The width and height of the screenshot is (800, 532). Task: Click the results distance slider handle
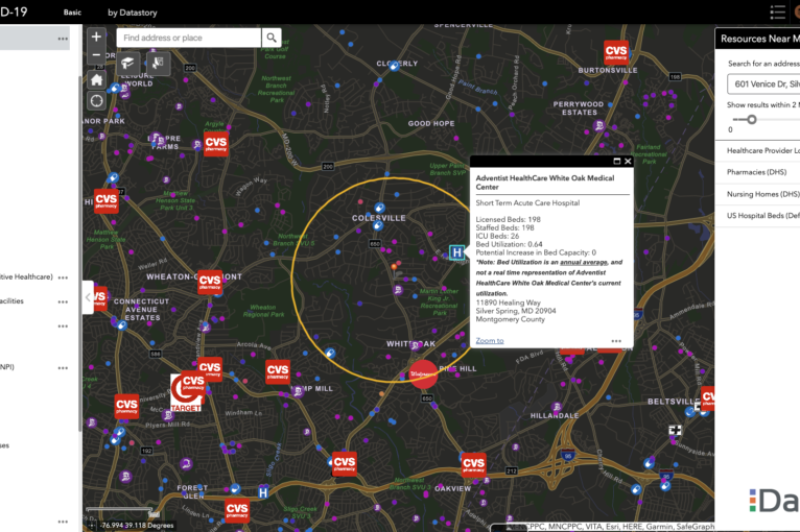tap(752, 120)
